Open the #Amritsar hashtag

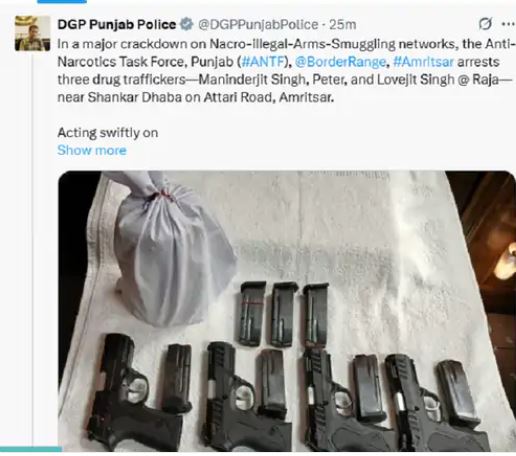pos(423,62)
